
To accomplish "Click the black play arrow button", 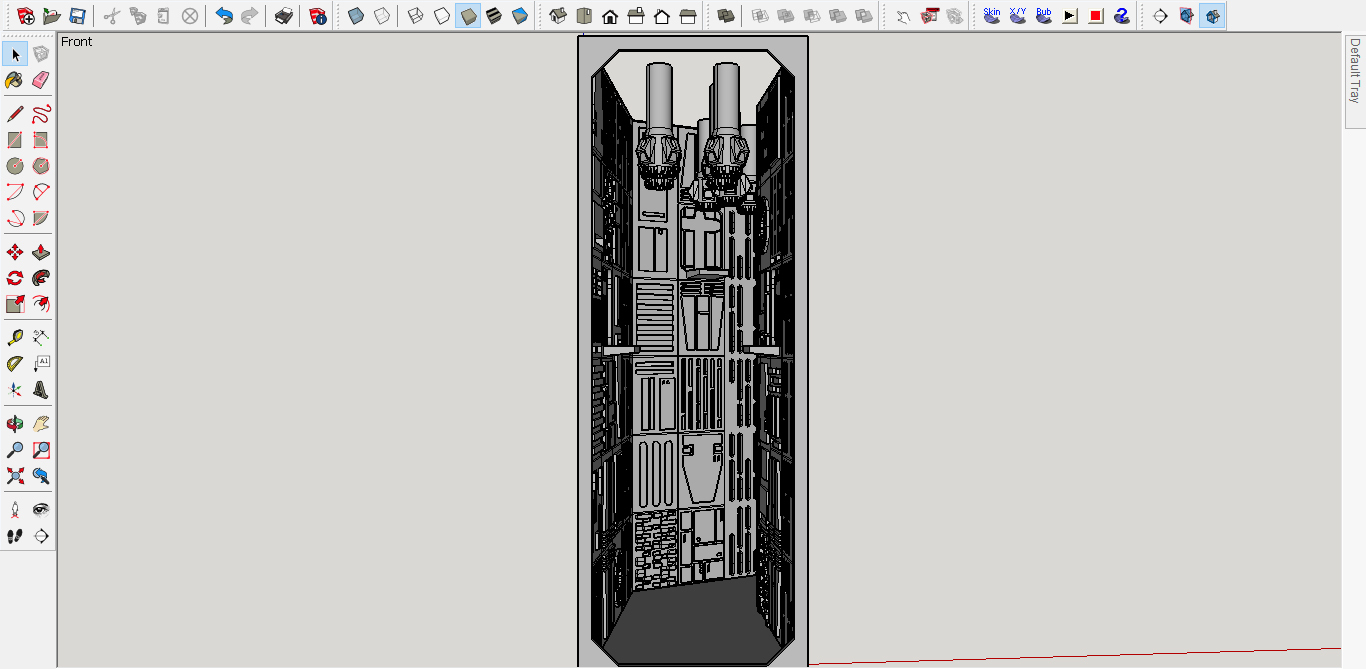I will tap(1070, 16).
